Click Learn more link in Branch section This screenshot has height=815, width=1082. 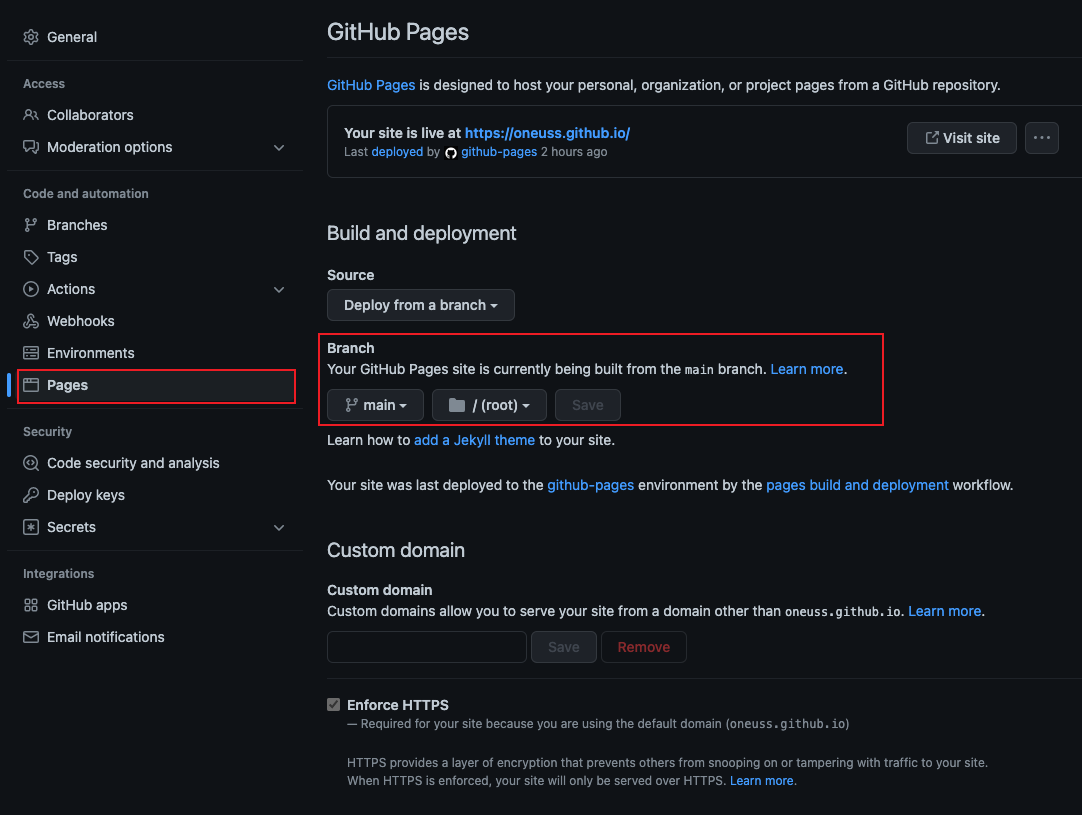807,369
